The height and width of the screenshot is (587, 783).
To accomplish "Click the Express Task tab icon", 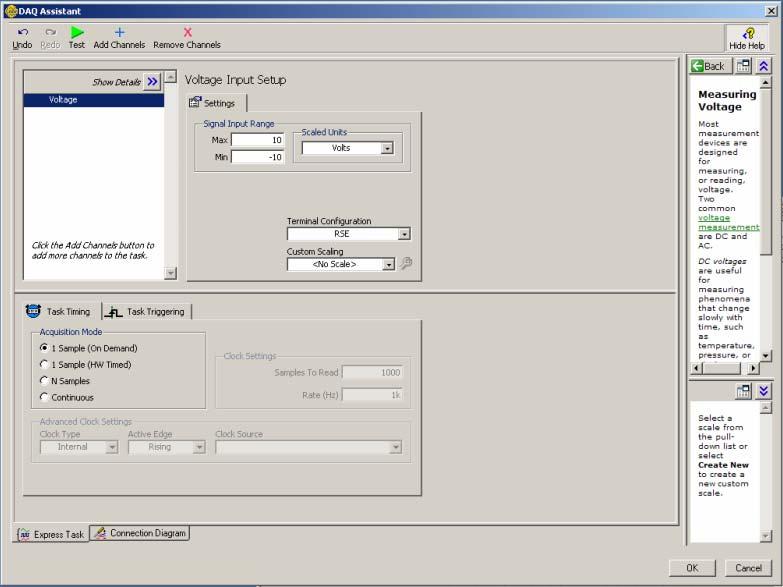I will pyautogui.click(x=24, y=534).
